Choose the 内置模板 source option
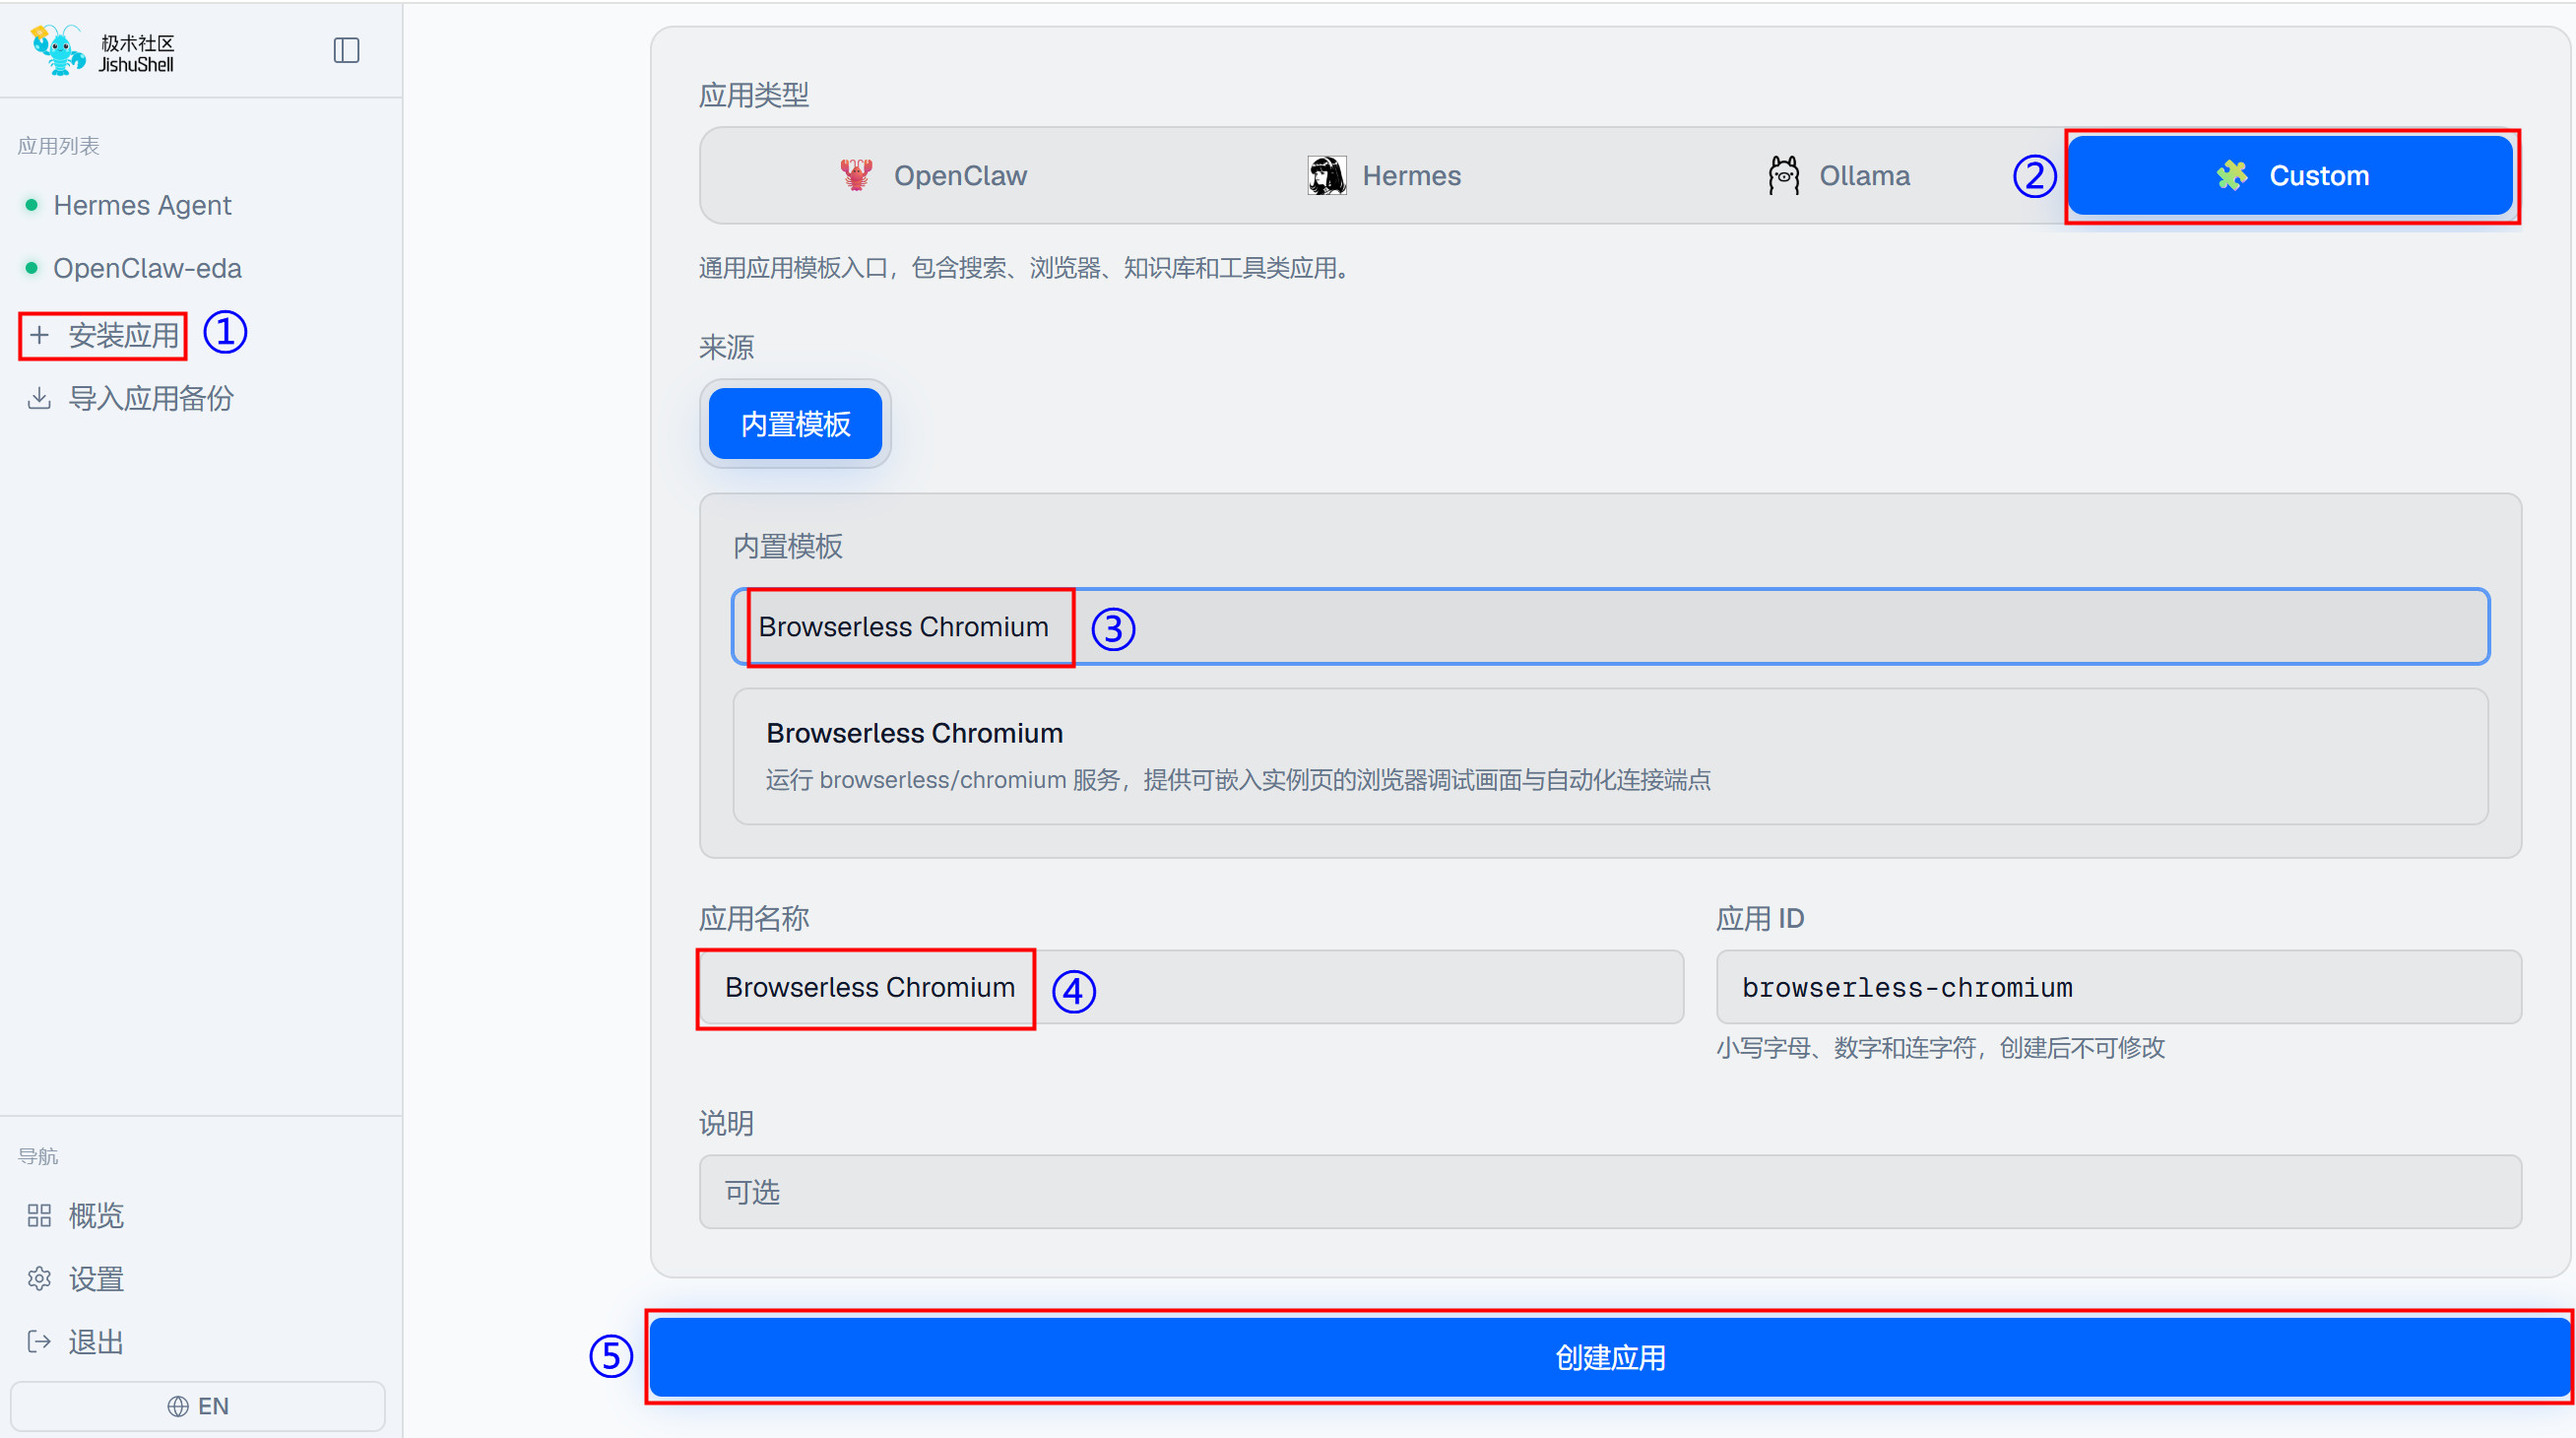The image size is (2576, 1438). 795,424
